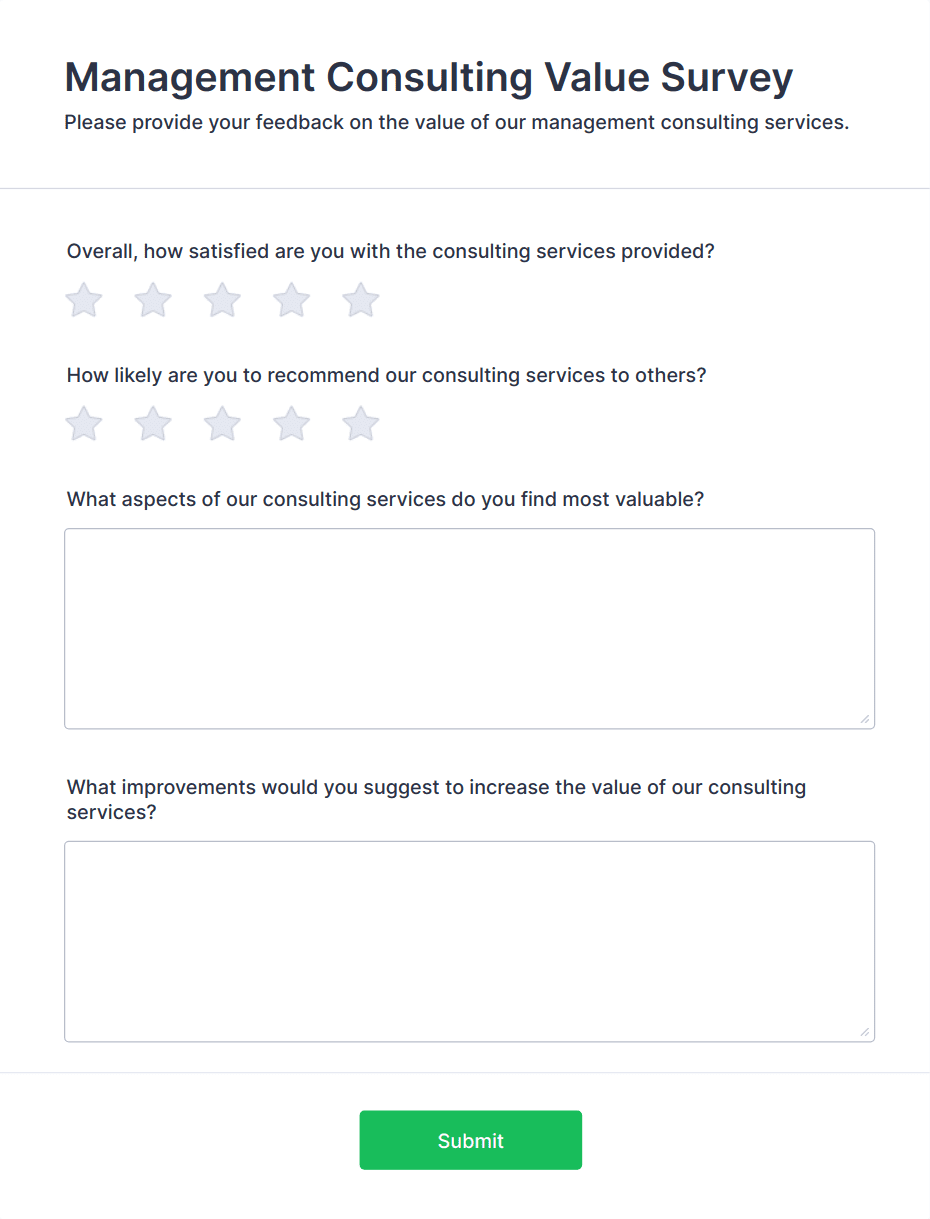This screenshot has width=930, height=1219.
Task: Focus the suggested improvements text area
Action: (x=469, y=941)
